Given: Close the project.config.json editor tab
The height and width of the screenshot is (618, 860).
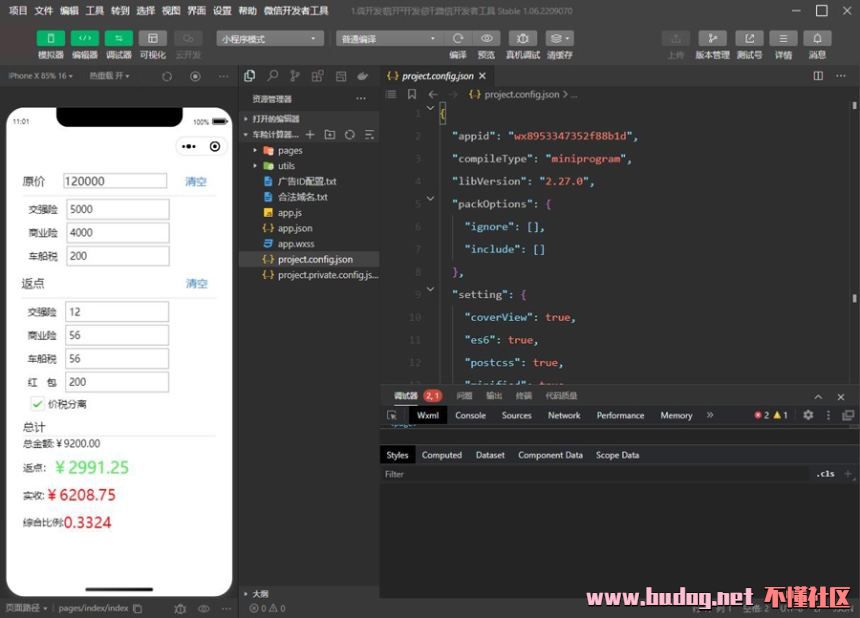Looking at the screenshot, I should [x=483, y=76].
